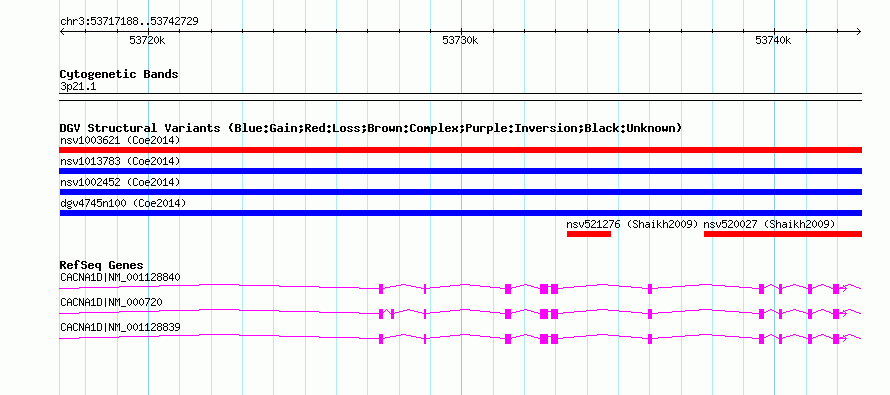This screenshot has height=395, width=890.
Task: Click the nsv1003621 red loss variant bar
Action: pyautogui.click(x=460, y=150)
